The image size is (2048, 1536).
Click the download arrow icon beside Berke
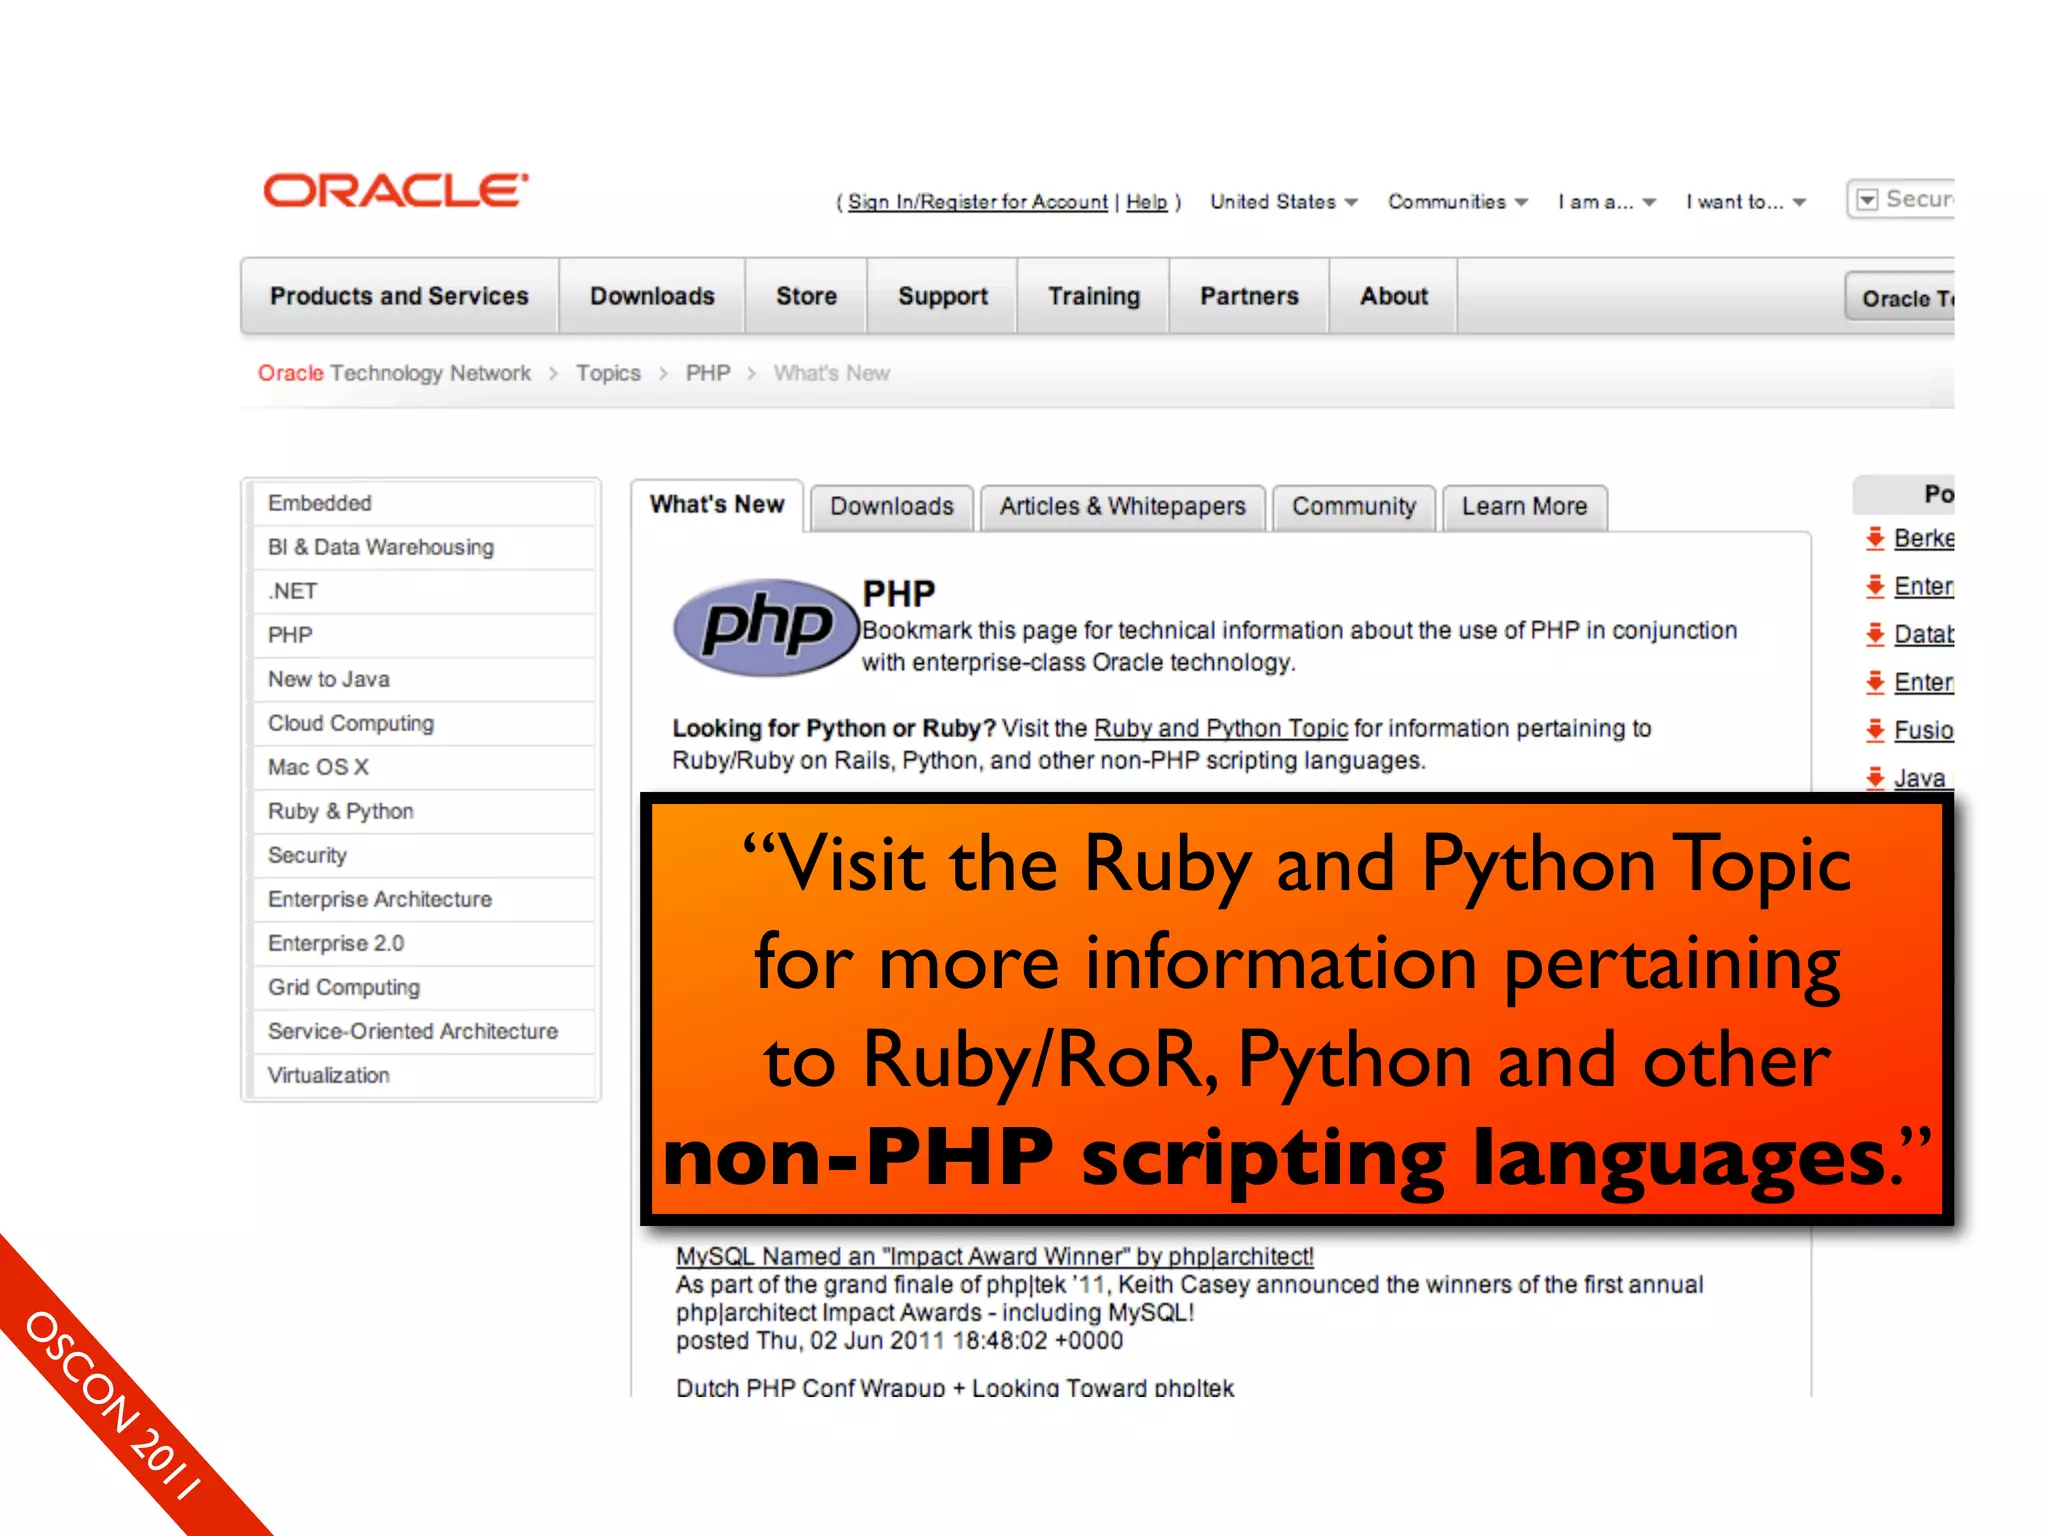coord(1875,538)
